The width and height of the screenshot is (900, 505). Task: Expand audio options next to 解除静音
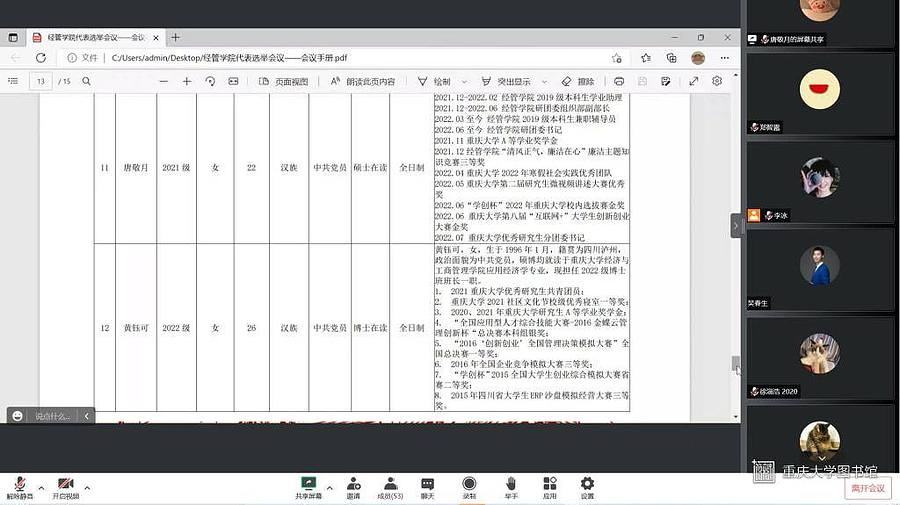(x=41, y=488)
